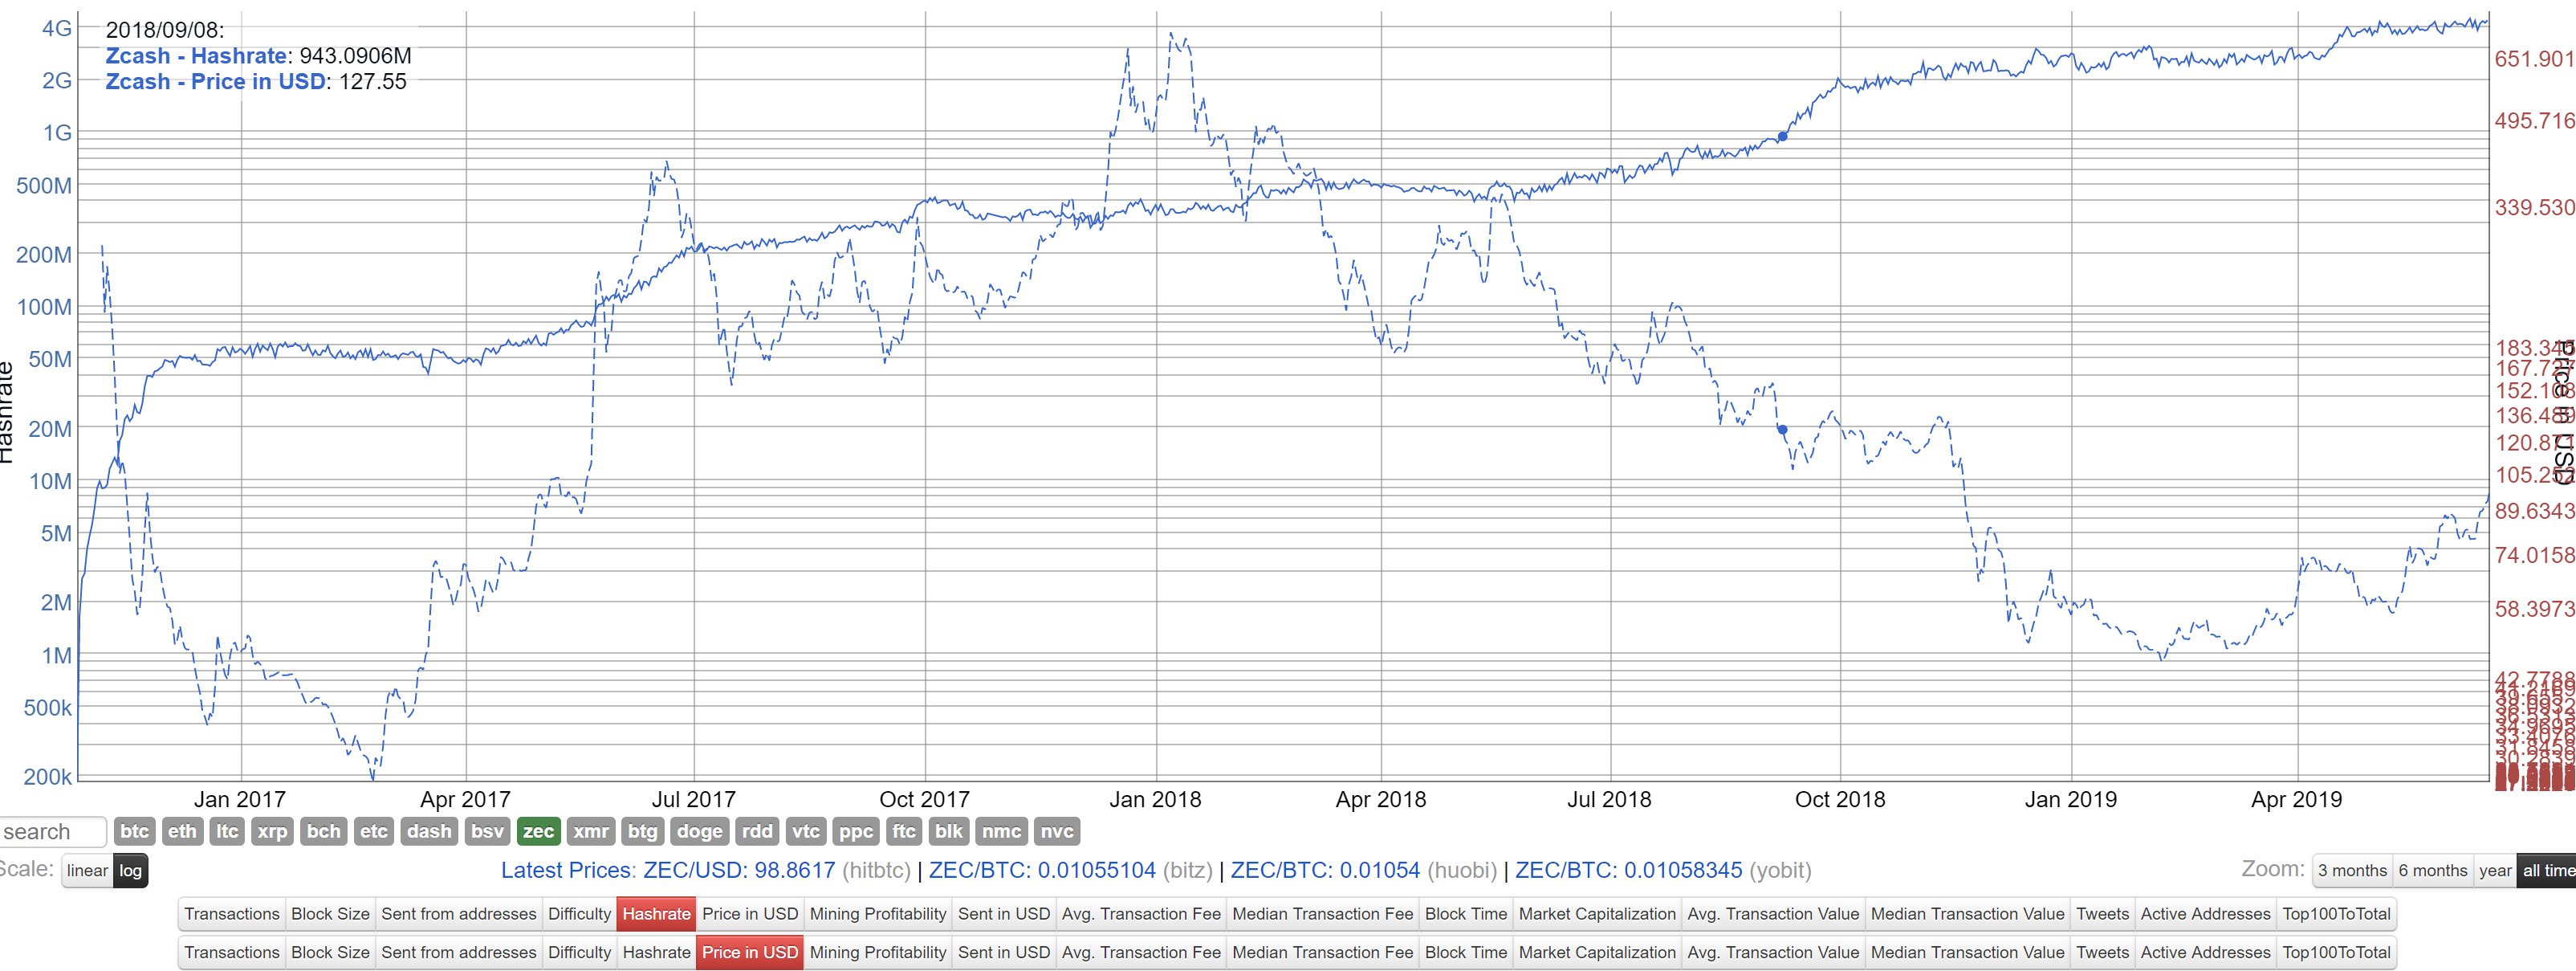Open the ZEC/USD hitbtc latest price link
This screenshot has width=2576, height=971.
738,870
